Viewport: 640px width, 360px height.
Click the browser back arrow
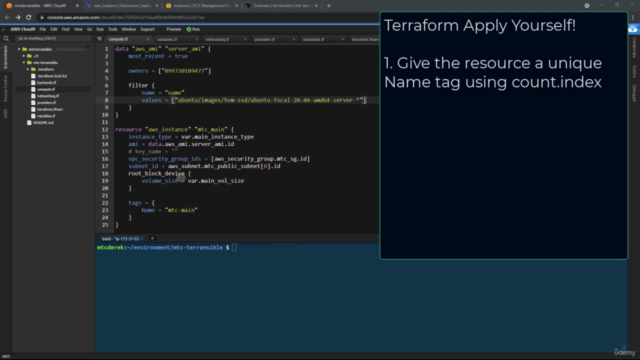click(7, 18)
